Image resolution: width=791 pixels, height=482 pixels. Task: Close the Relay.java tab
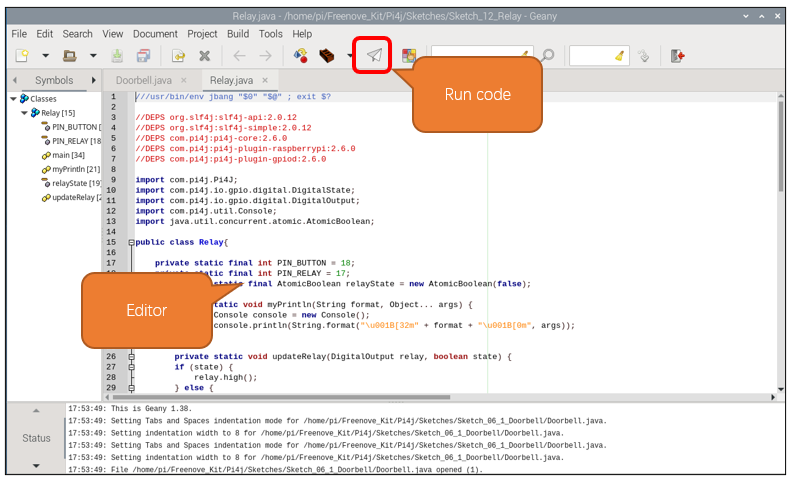[x=265, y=80]
